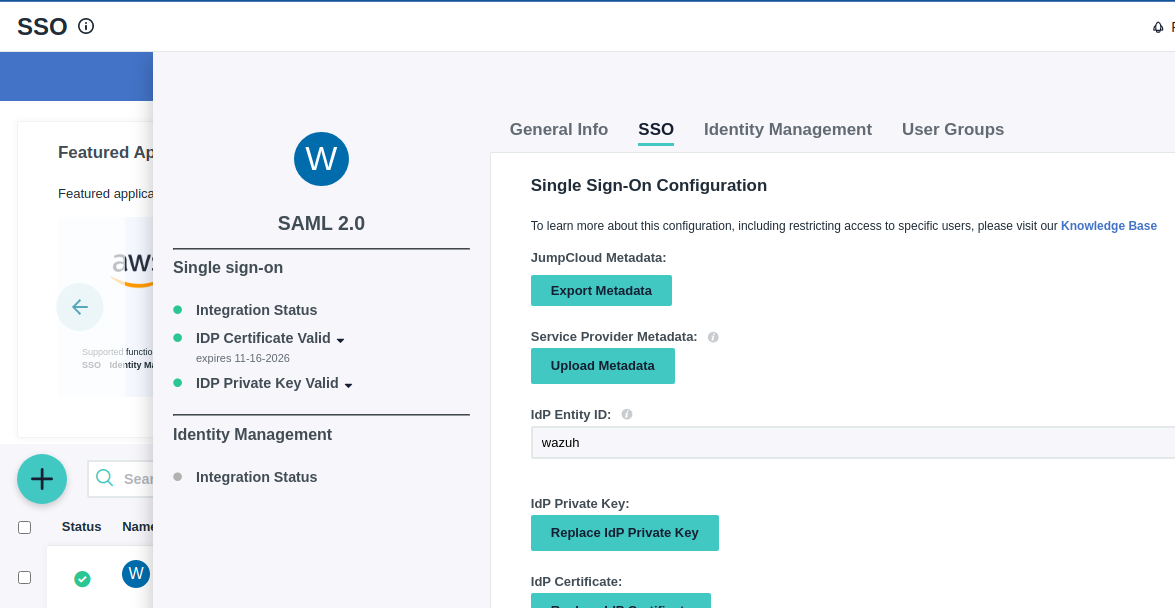Click the W icon in the applications table row
The image size is (1175, 608).
click(136, 574)
